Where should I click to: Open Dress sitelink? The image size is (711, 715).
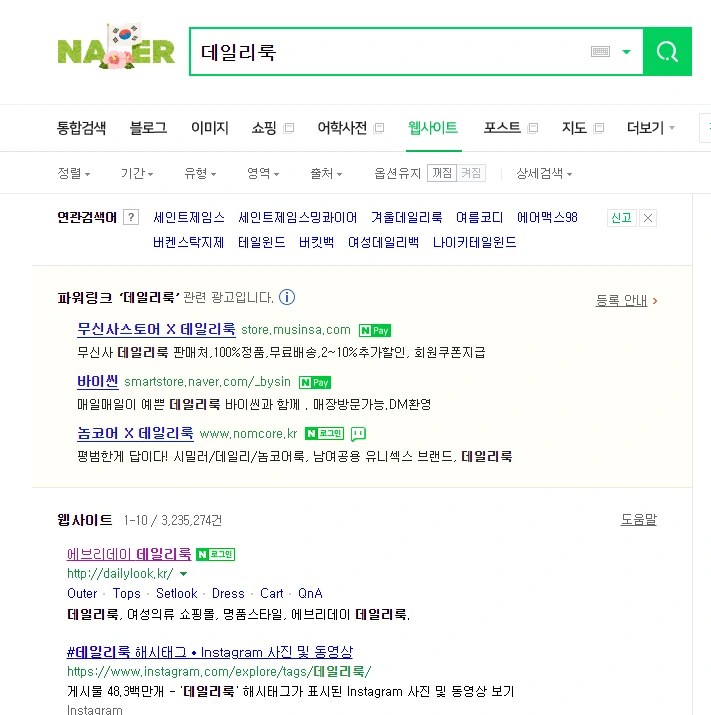coord(228,593)
